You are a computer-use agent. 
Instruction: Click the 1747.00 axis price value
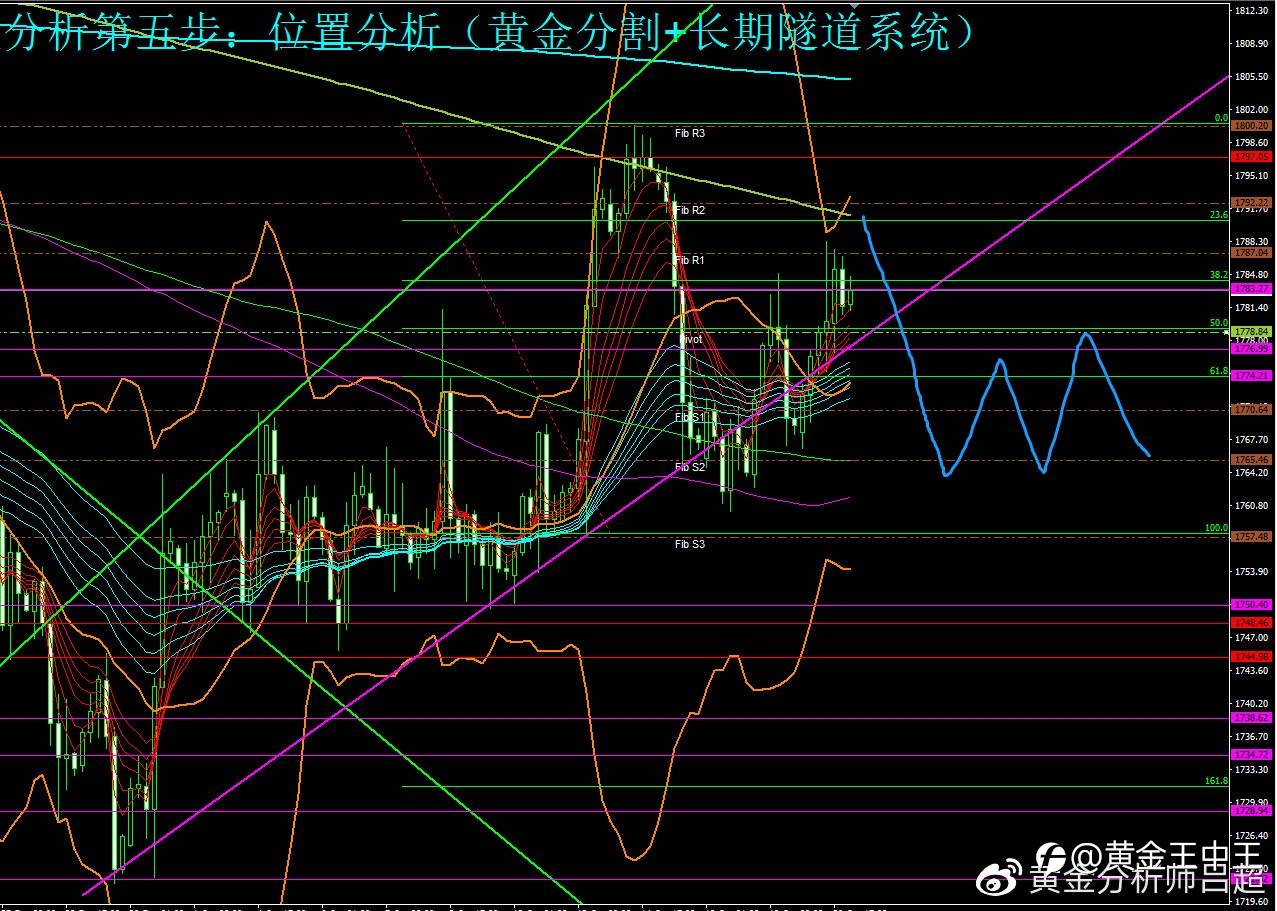1253,638
